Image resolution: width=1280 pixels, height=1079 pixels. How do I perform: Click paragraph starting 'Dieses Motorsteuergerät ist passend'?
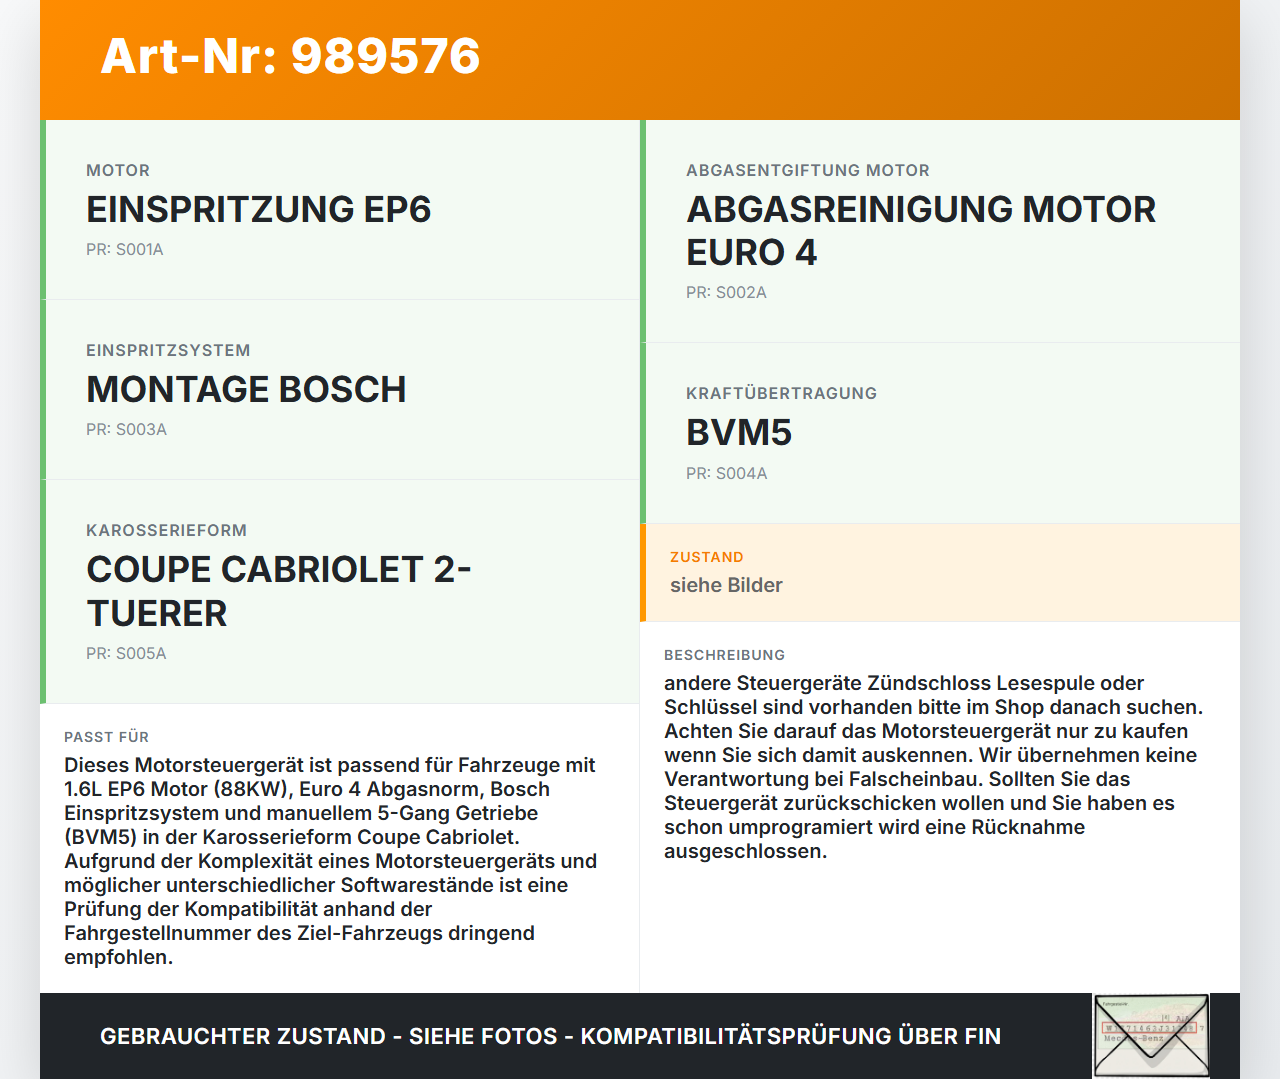pyautogui.click(x=331, y=861)
